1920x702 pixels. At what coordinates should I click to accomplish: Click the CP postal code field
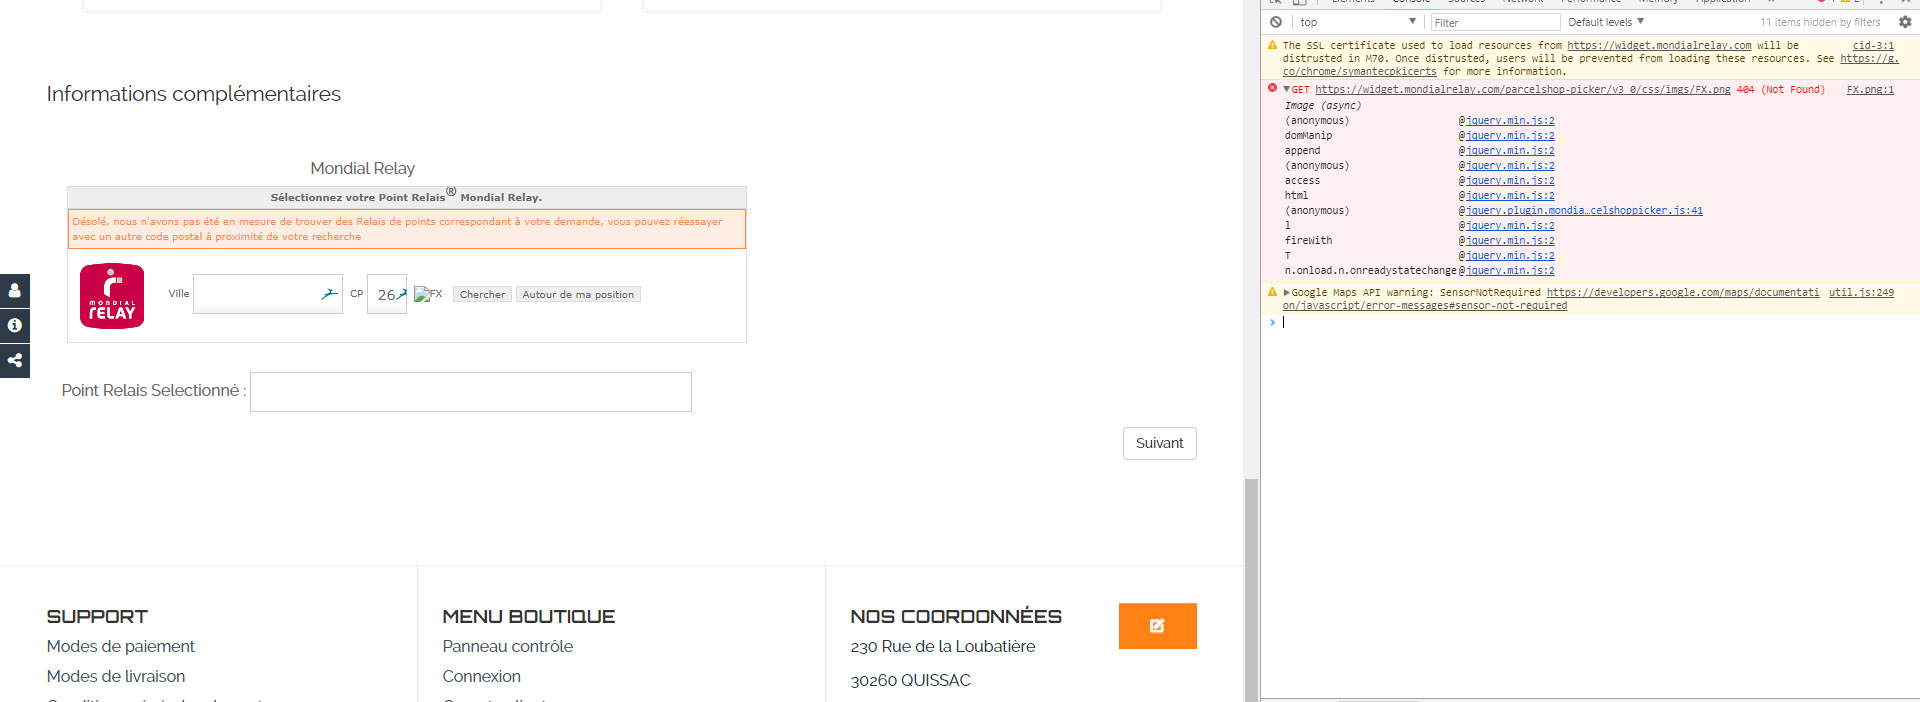coord(387,294)
